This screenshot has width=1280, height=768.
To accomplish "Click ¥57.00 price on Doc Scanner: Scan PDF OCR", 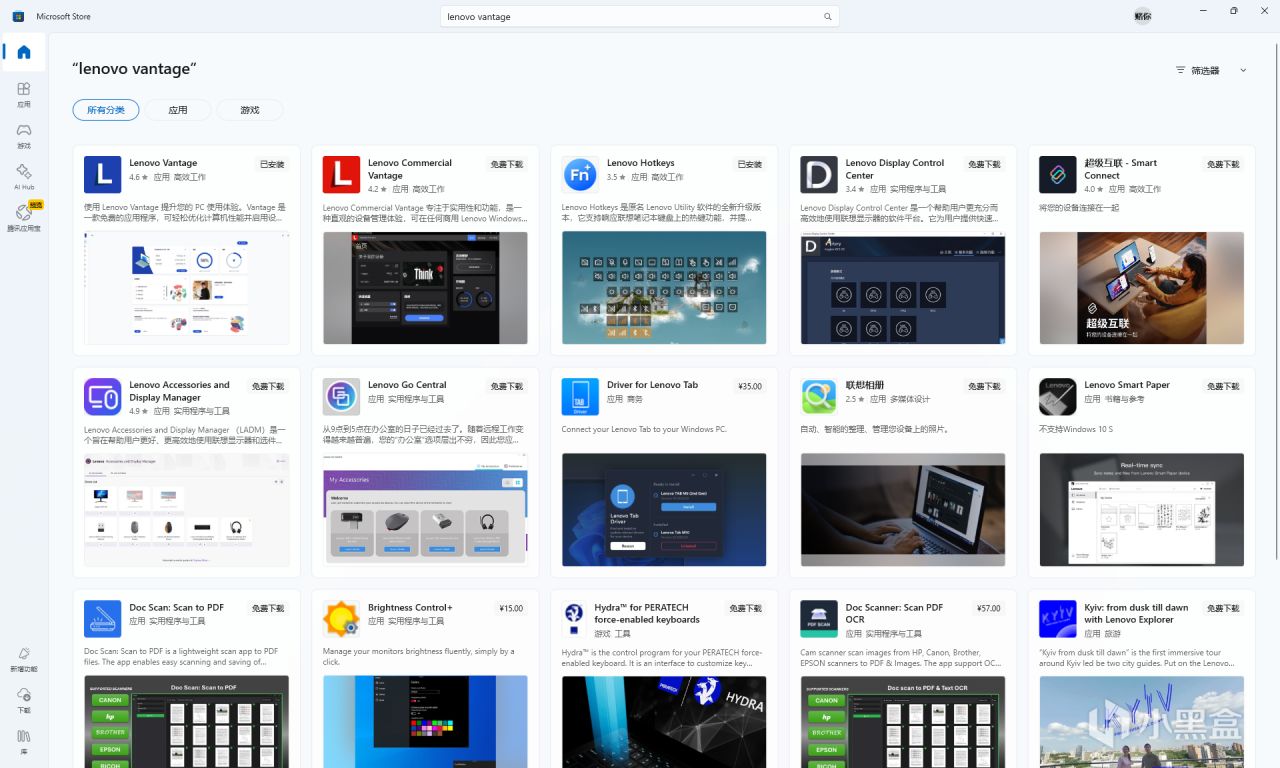I will tap(989, 608).
